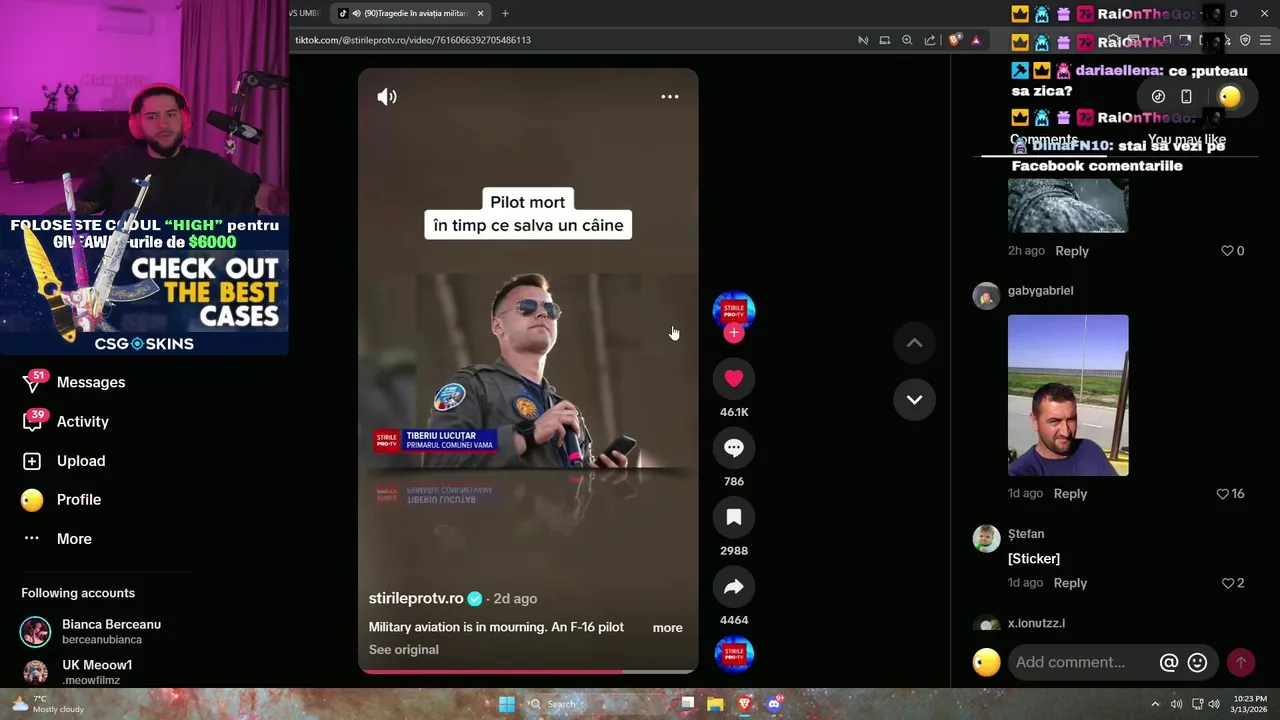Open Ștefan's profile avatar
1280x720 pixels.
click(986, 539)
